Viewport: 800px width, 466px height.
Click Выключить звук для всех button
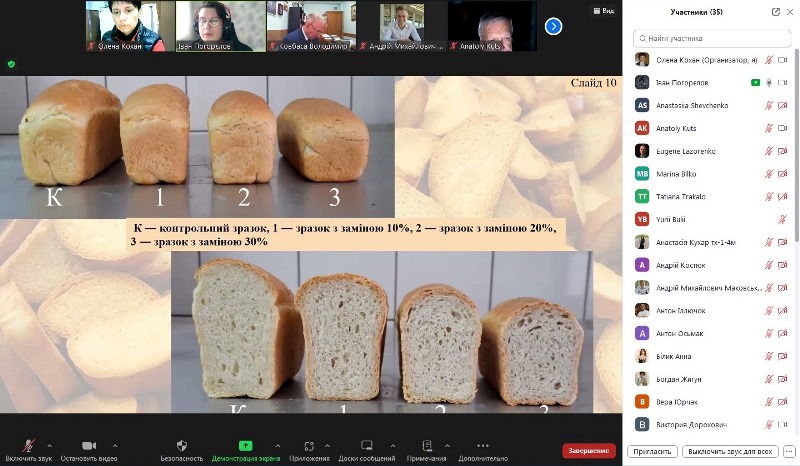[x=730, y=452]
